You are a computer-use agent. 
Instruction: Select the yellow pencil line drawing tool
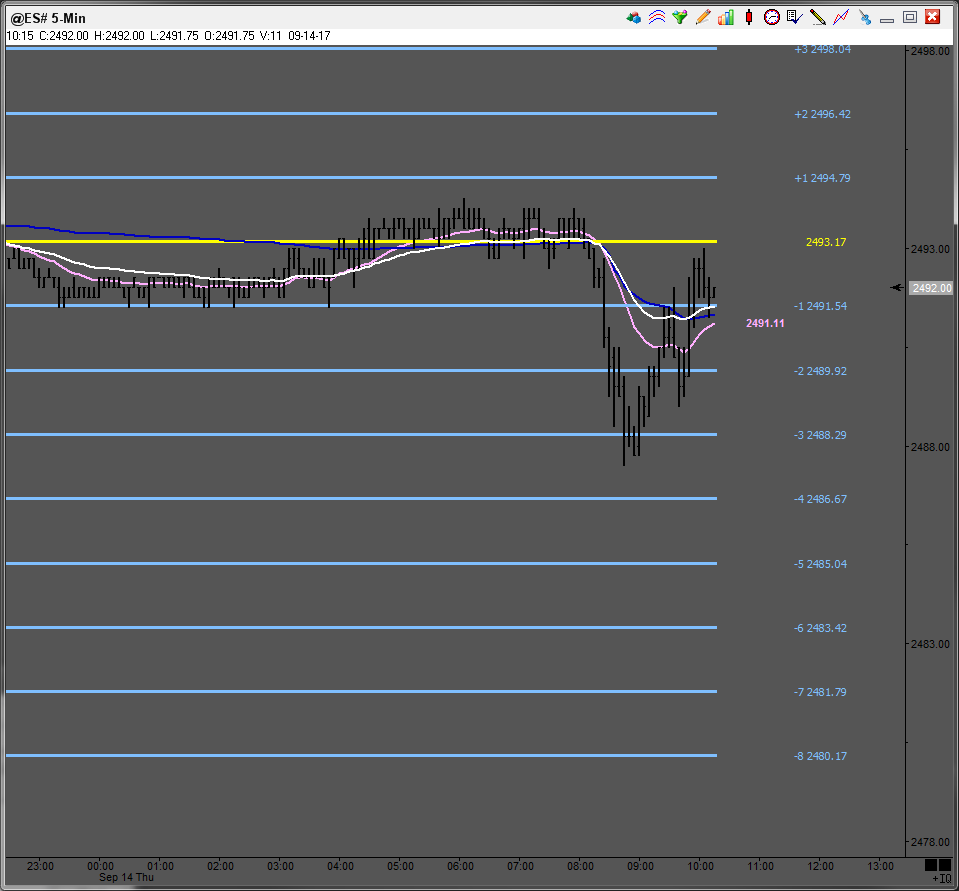click(818, 17)
